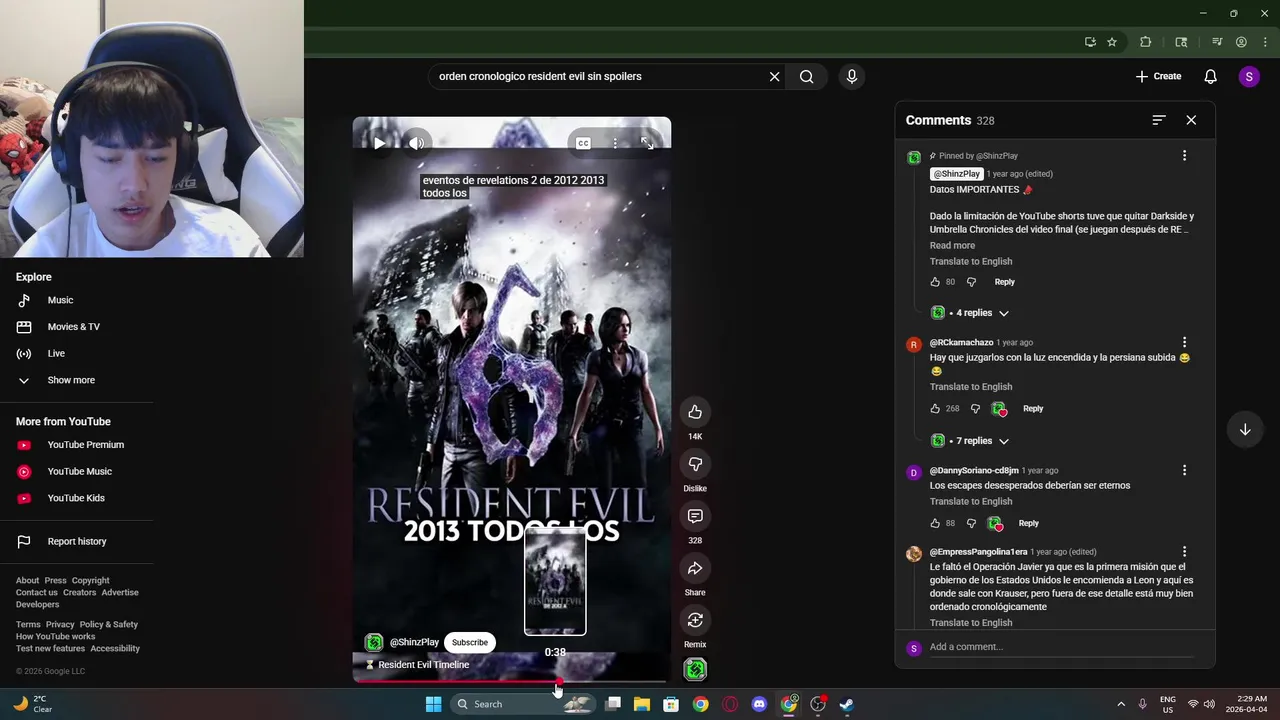Clear the YouTube search text

pyautogui.click(x=774, y=77)
